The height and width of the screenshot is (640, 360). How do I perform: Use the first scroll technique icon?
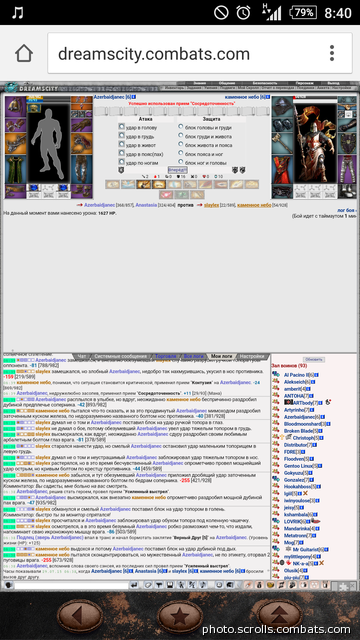click(112, 184)
